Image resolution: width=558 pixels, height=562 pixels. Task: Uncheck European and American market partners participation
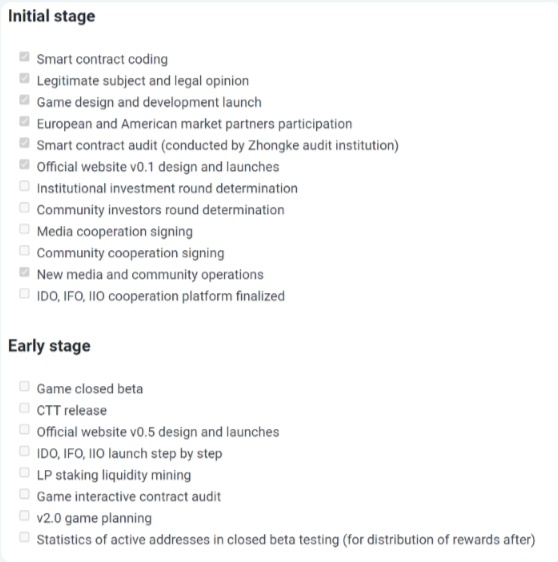pos(24,121)
